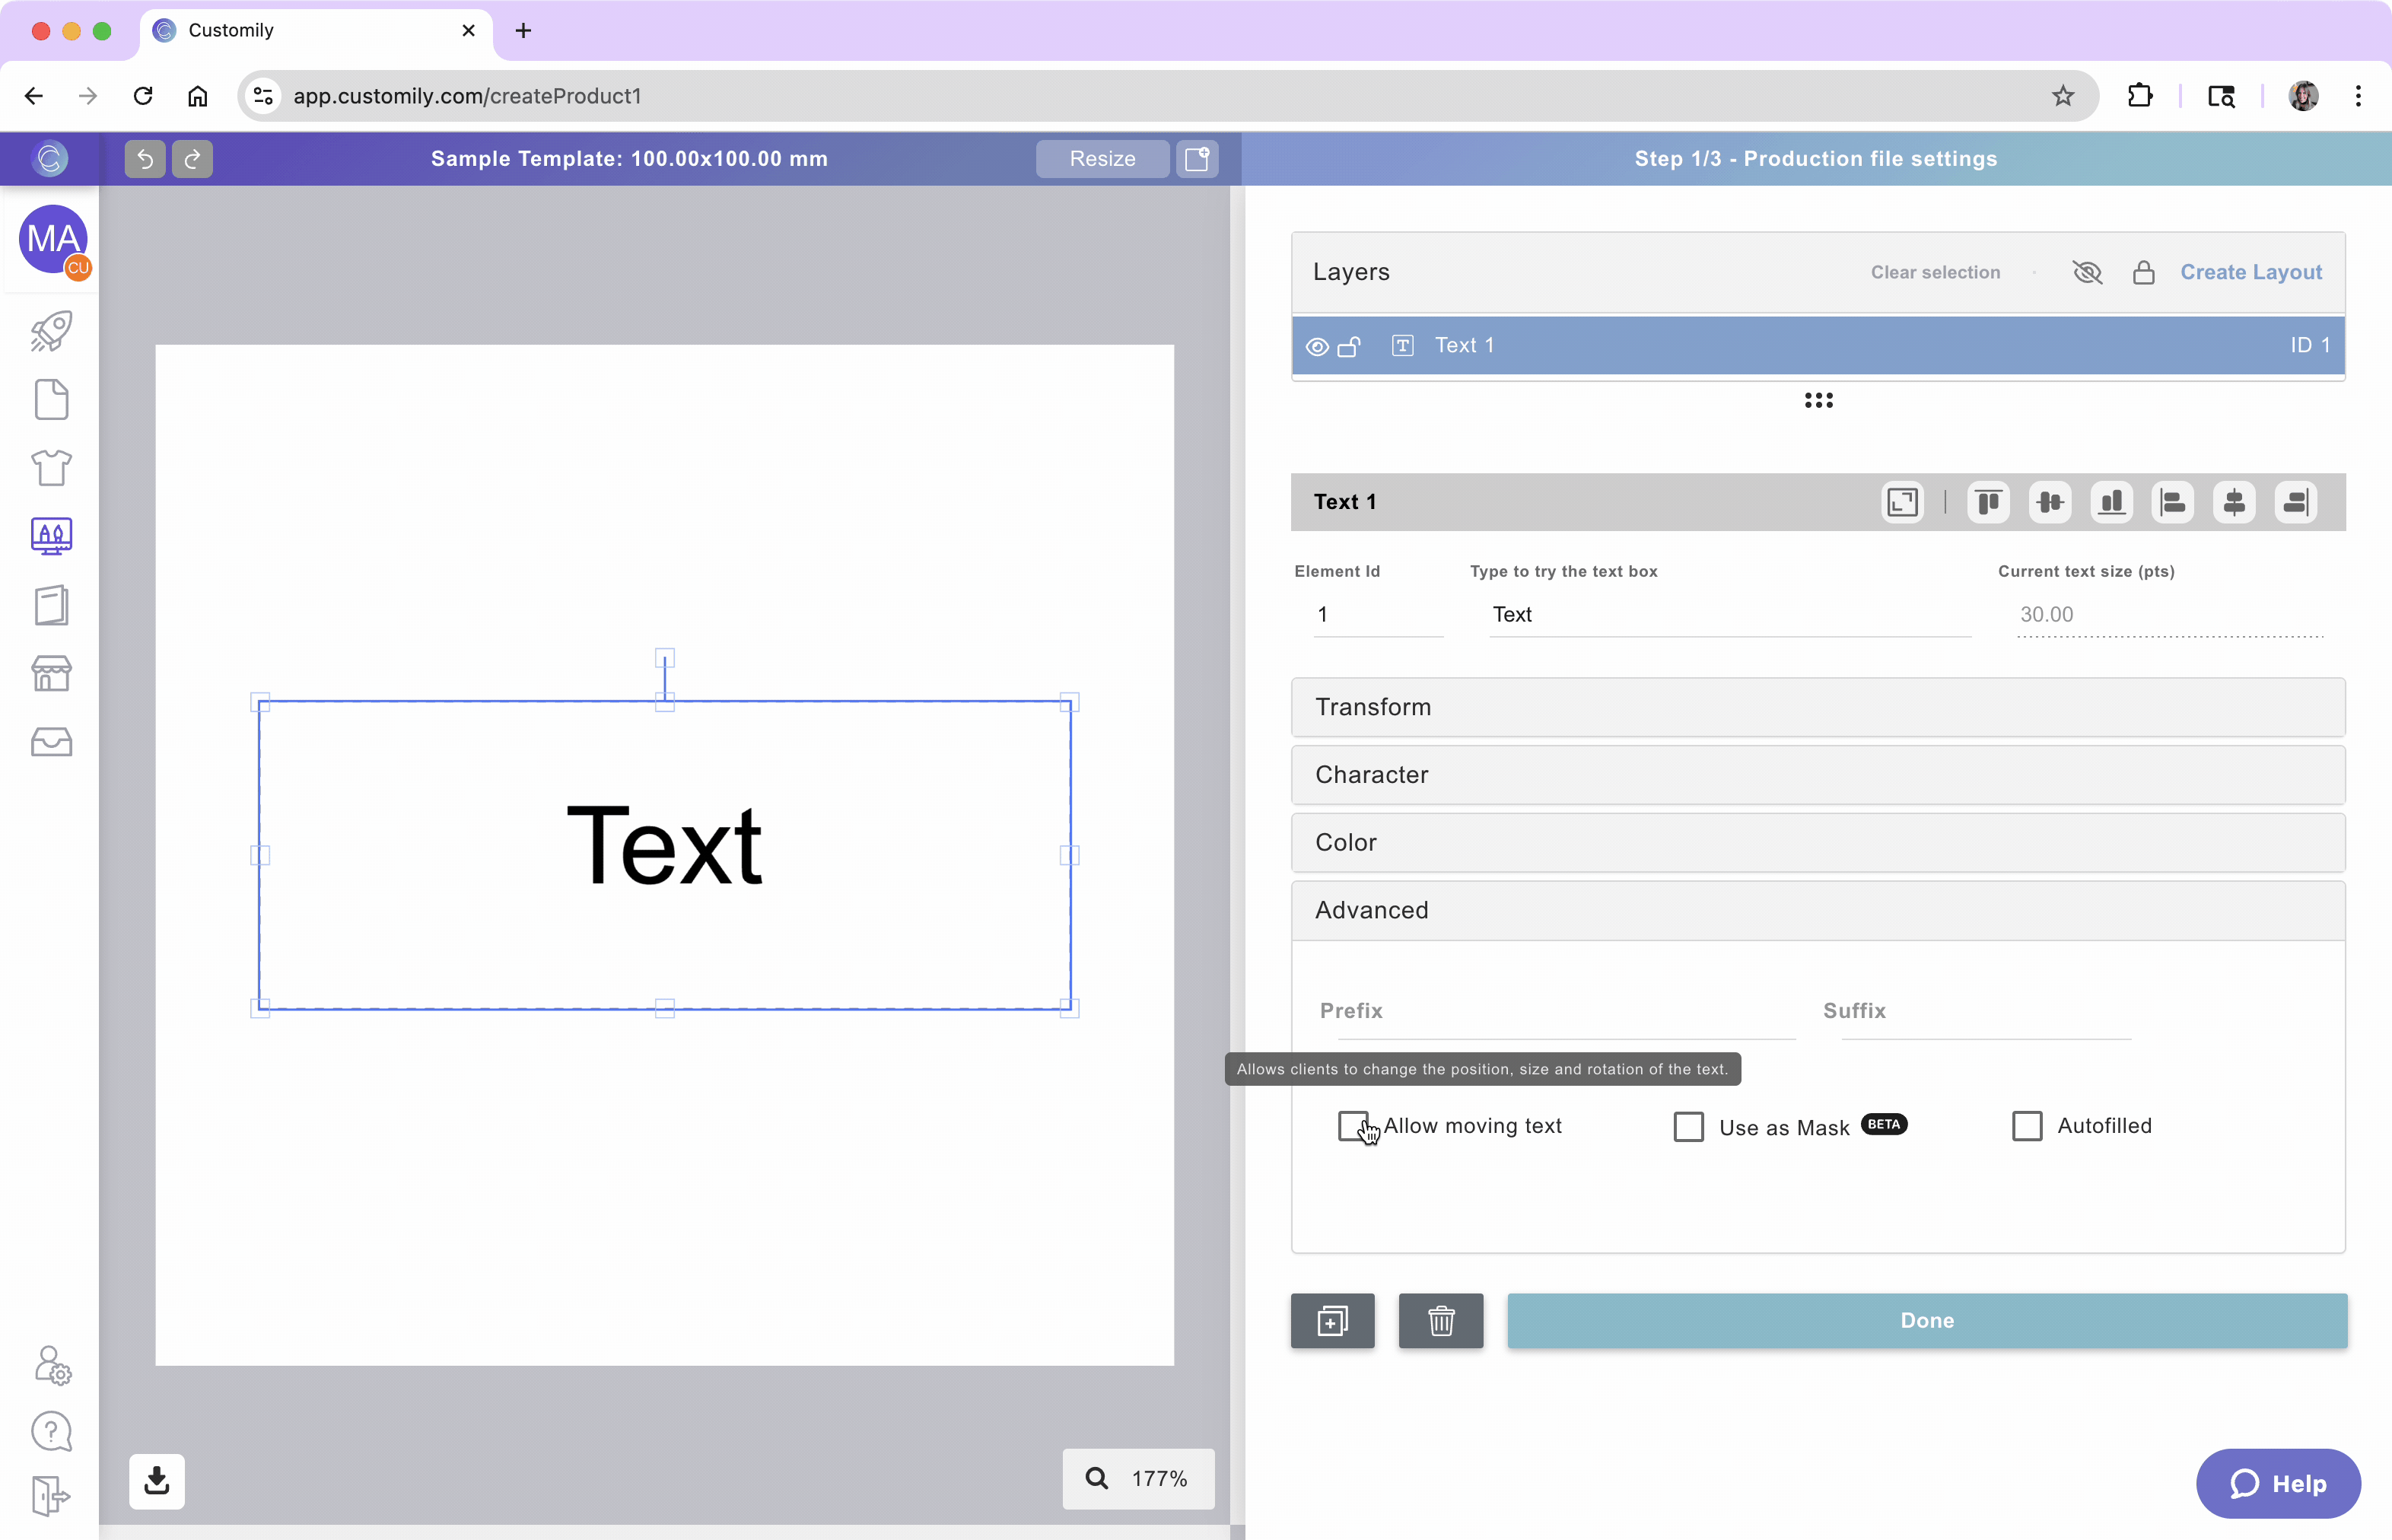Align text to top with the align-top icon
Screen dimensions: 2392x1540
tap(1988, 502)
